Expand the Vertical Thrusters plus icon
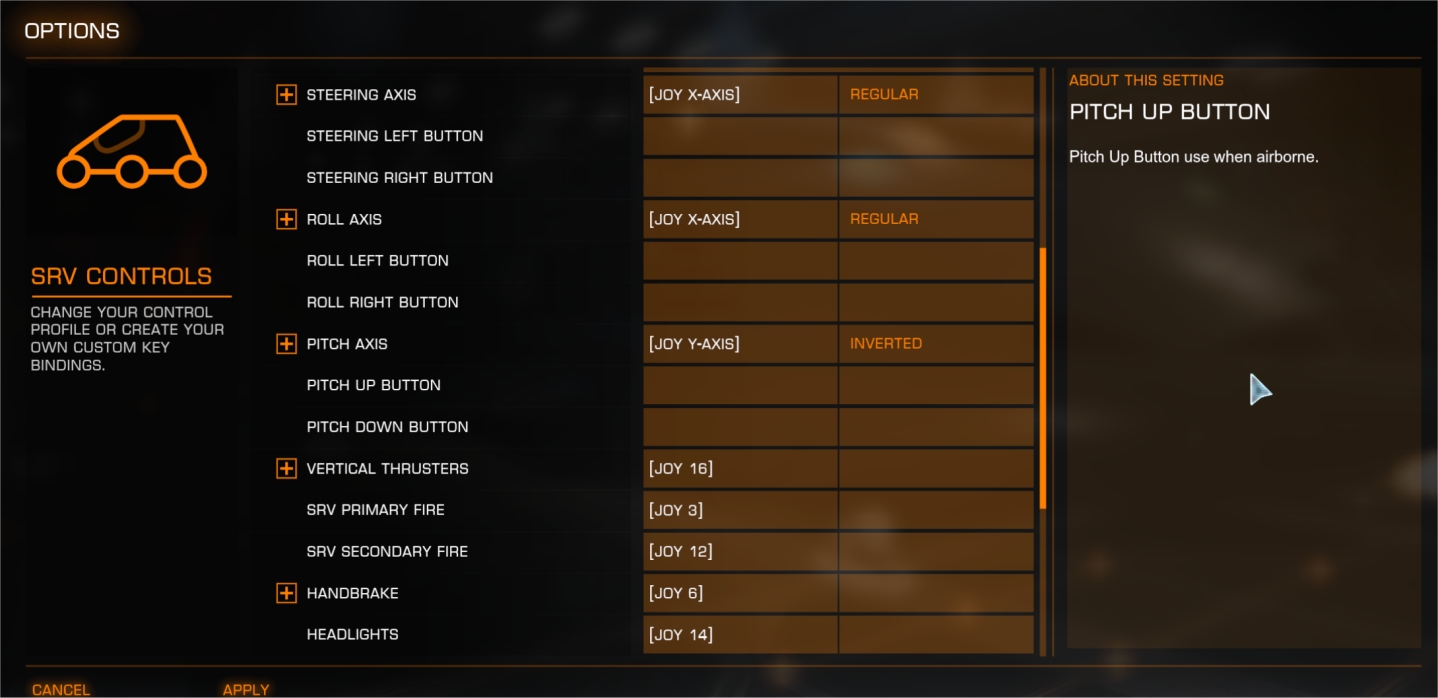The width and height of the screenshot is (1438, 698). click(286, 468)
